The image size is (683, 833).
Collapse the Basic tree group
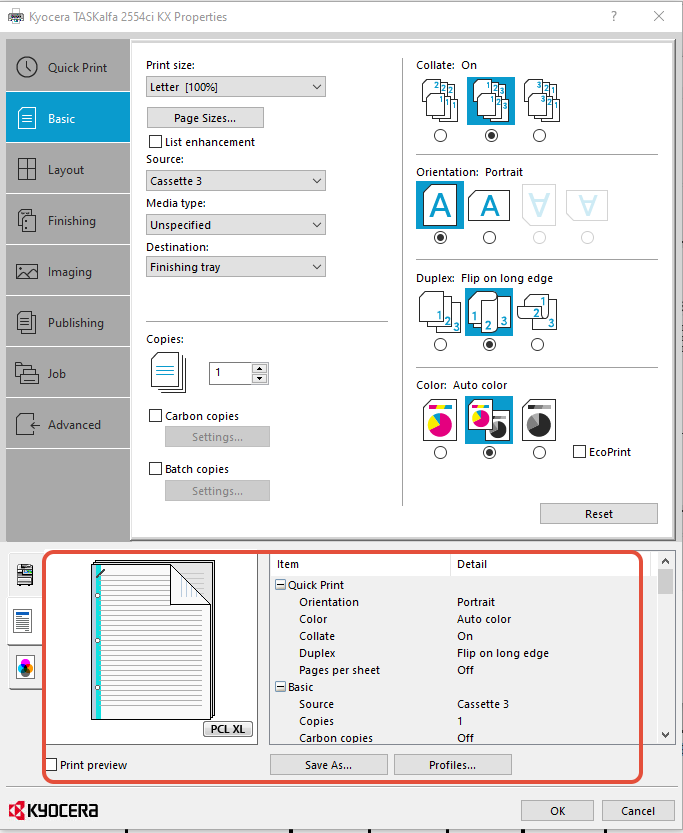[x=280, y=687]
